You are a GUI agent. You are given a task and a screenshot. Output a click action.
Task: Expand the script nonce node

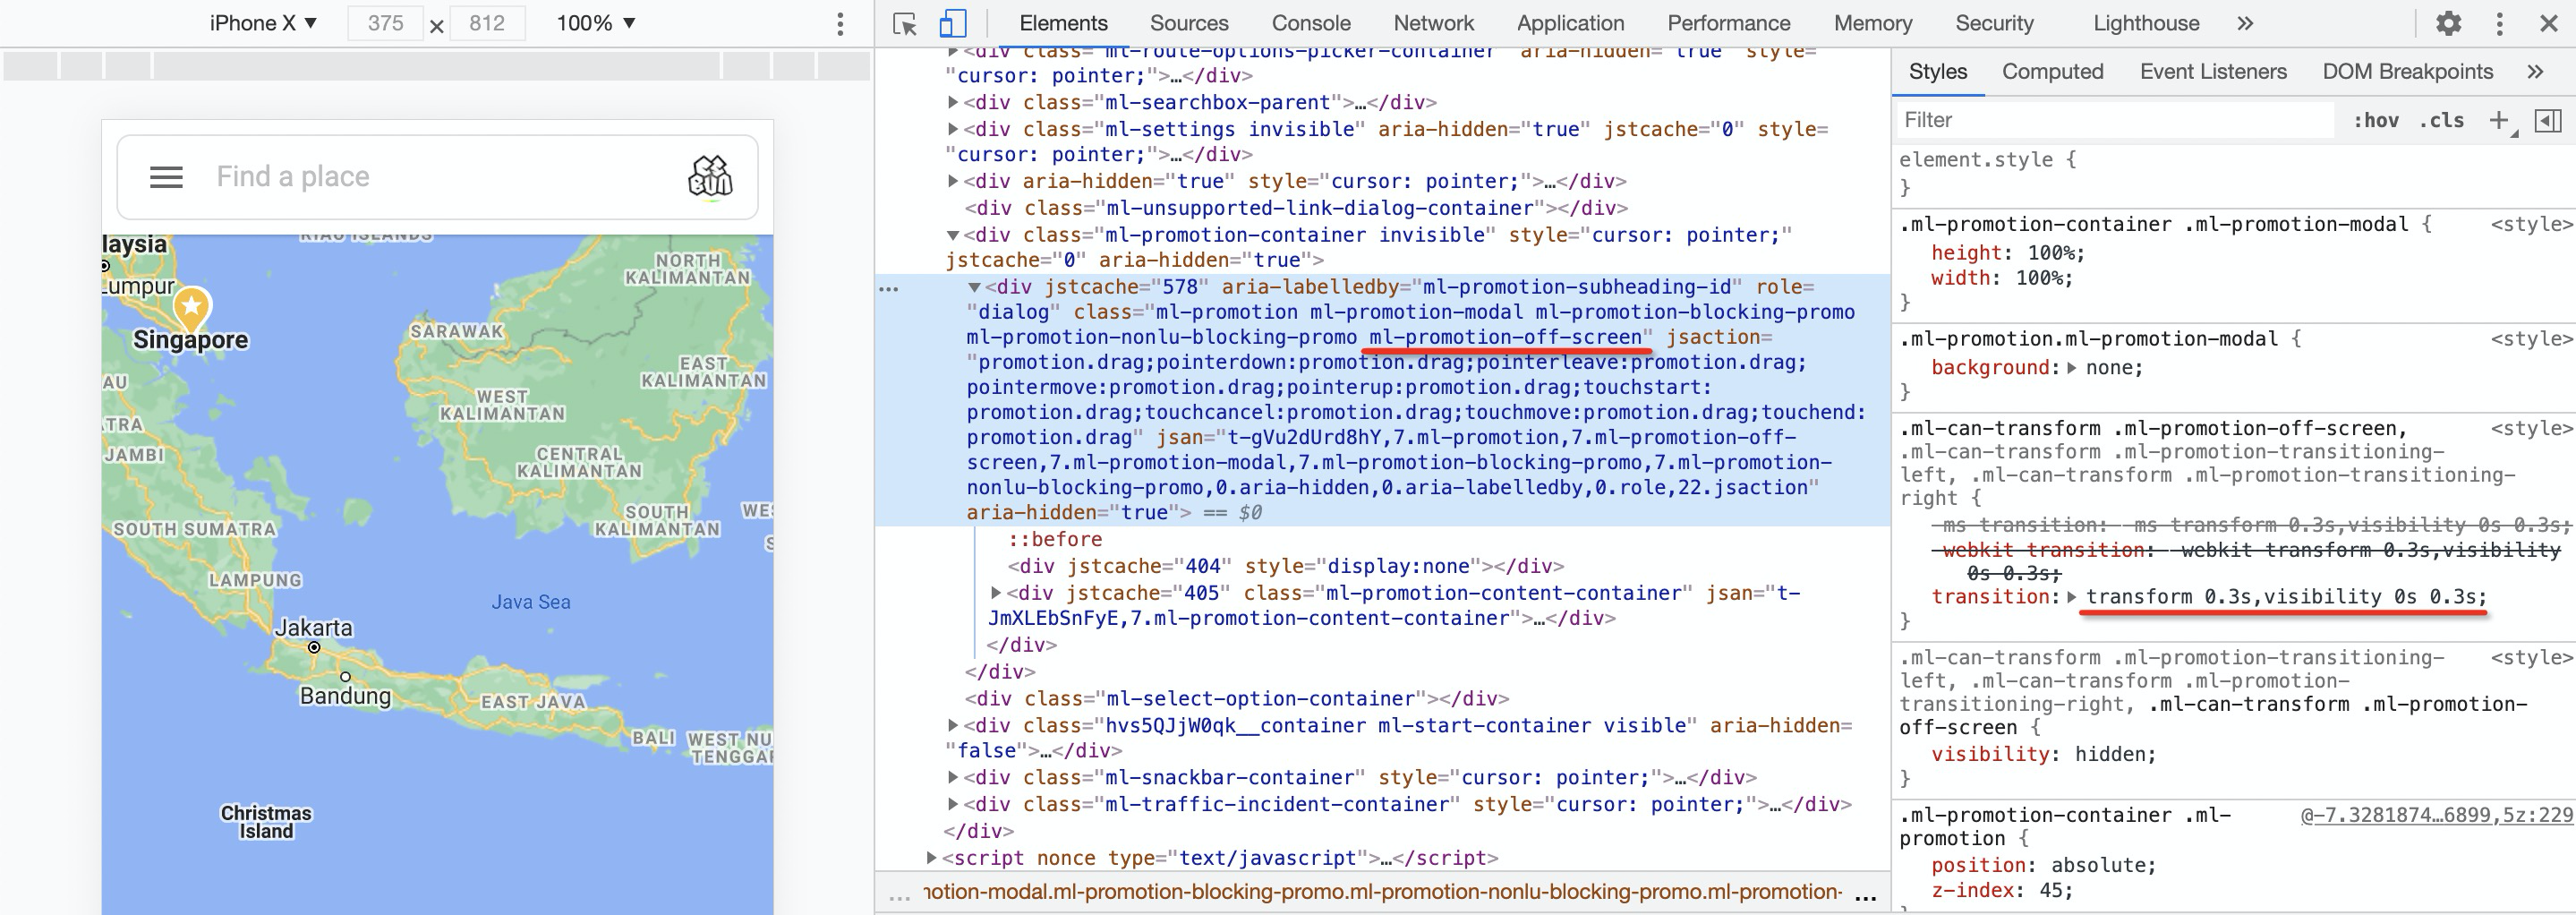931,858
